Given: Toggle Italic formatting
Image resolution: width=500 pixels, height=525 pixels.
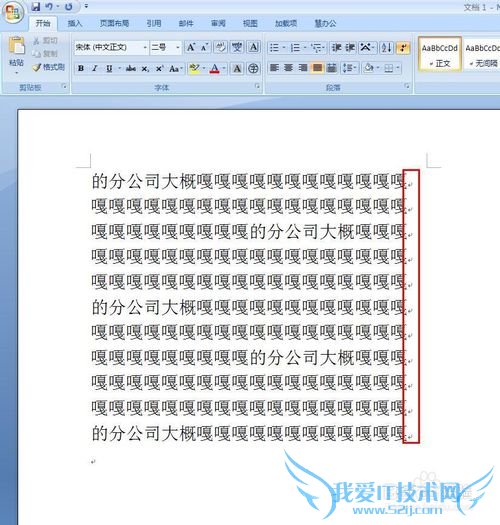Looking at the screenshot, I should 95,68.
